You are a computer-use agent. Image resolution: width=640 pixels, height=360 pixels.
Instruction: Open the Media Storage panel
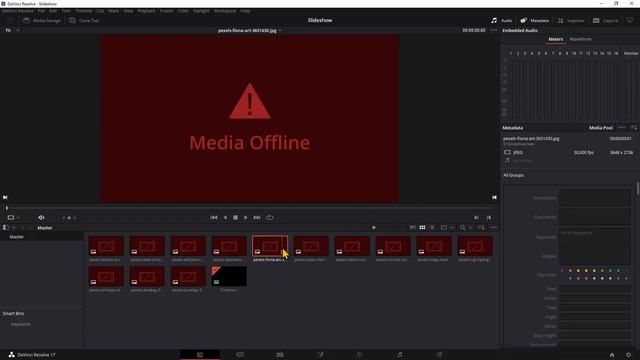(x=42, y=20)
